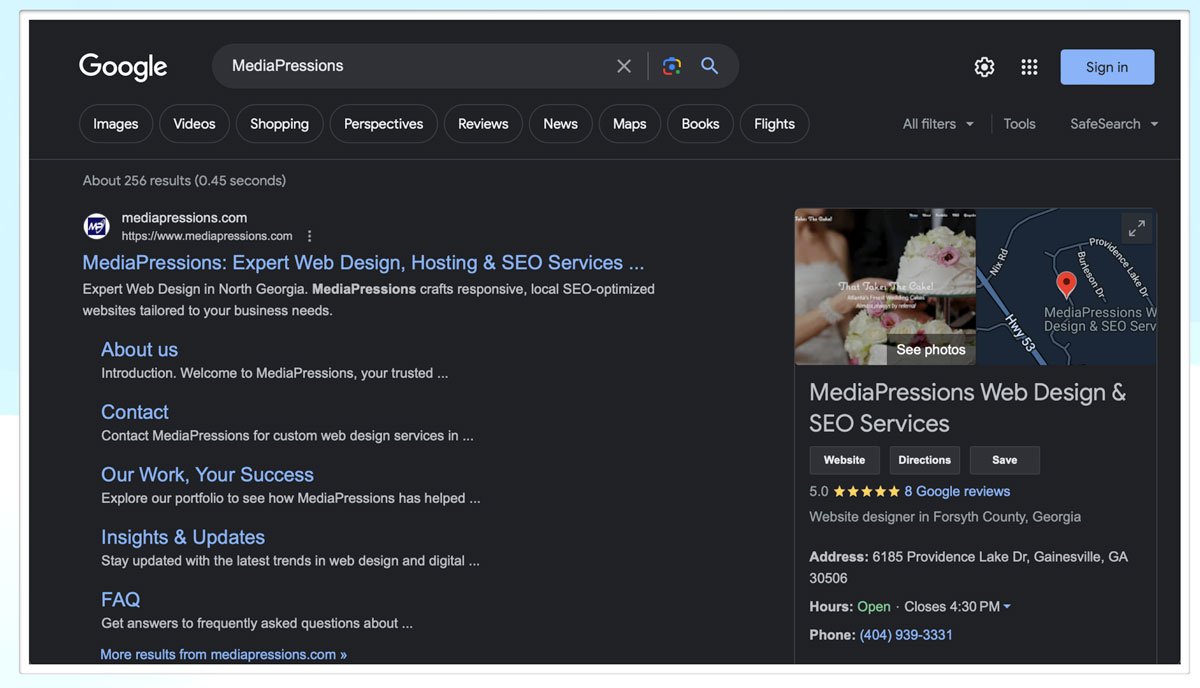The image size is (1200, 688).
Task: Switch to the News filter
Action: [x=560, y=124]
